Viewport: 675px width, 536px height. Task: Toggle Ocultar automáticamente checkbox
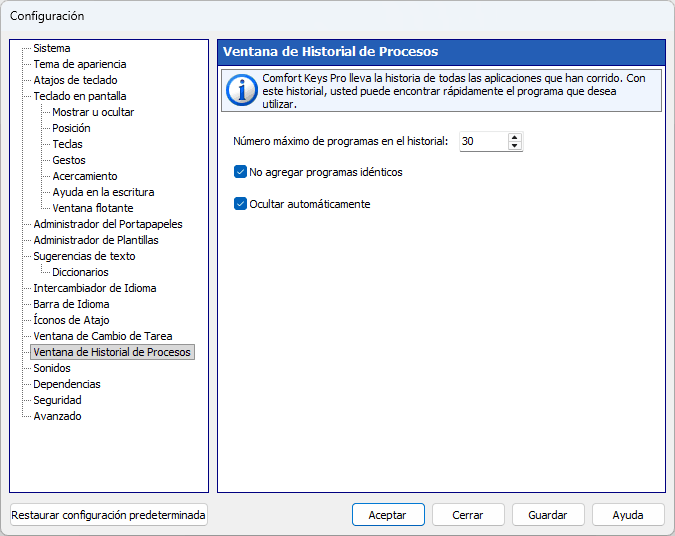pos(240,204)
